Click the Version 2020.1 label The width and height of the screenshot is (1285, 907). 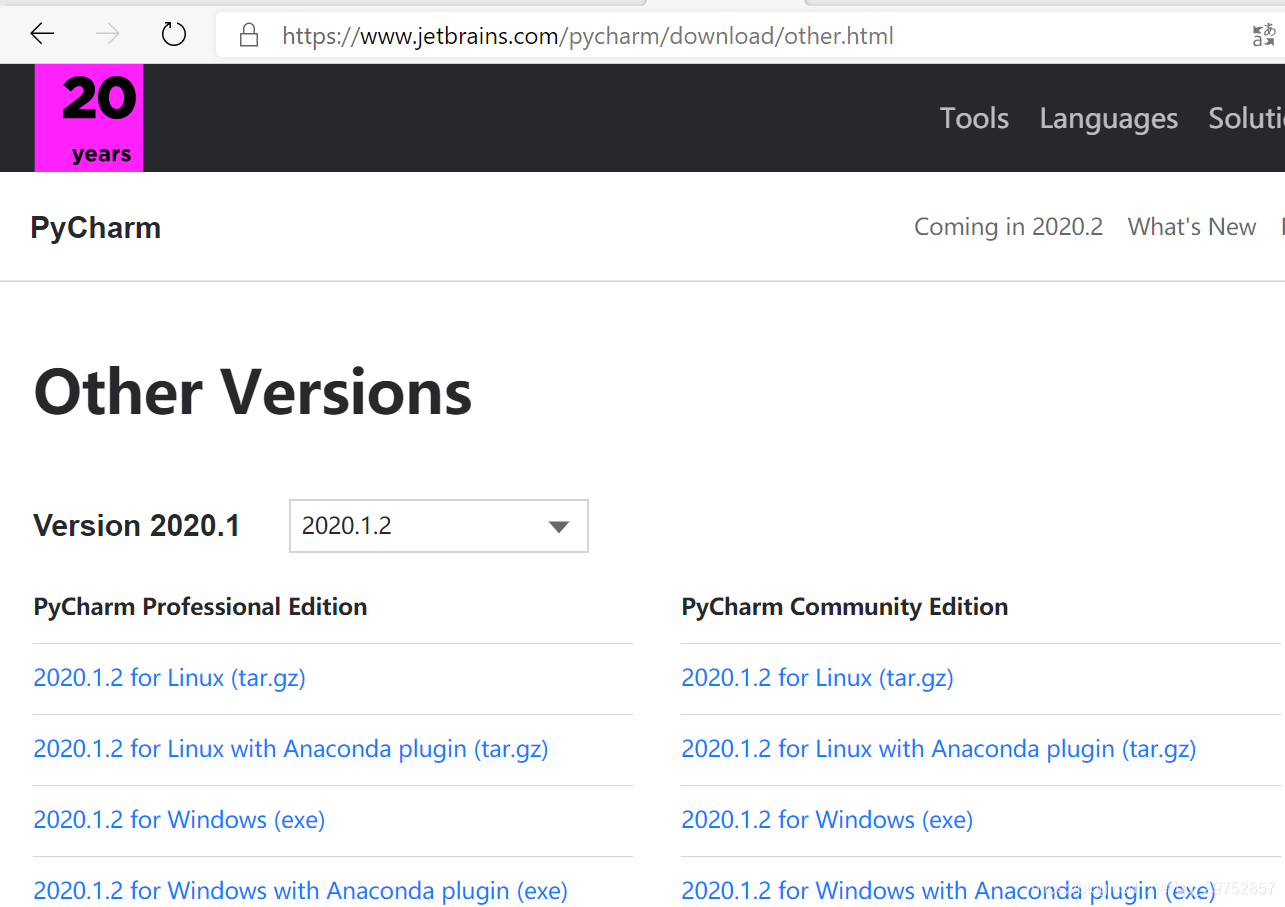pyautogui.click(x=137, y=526)
